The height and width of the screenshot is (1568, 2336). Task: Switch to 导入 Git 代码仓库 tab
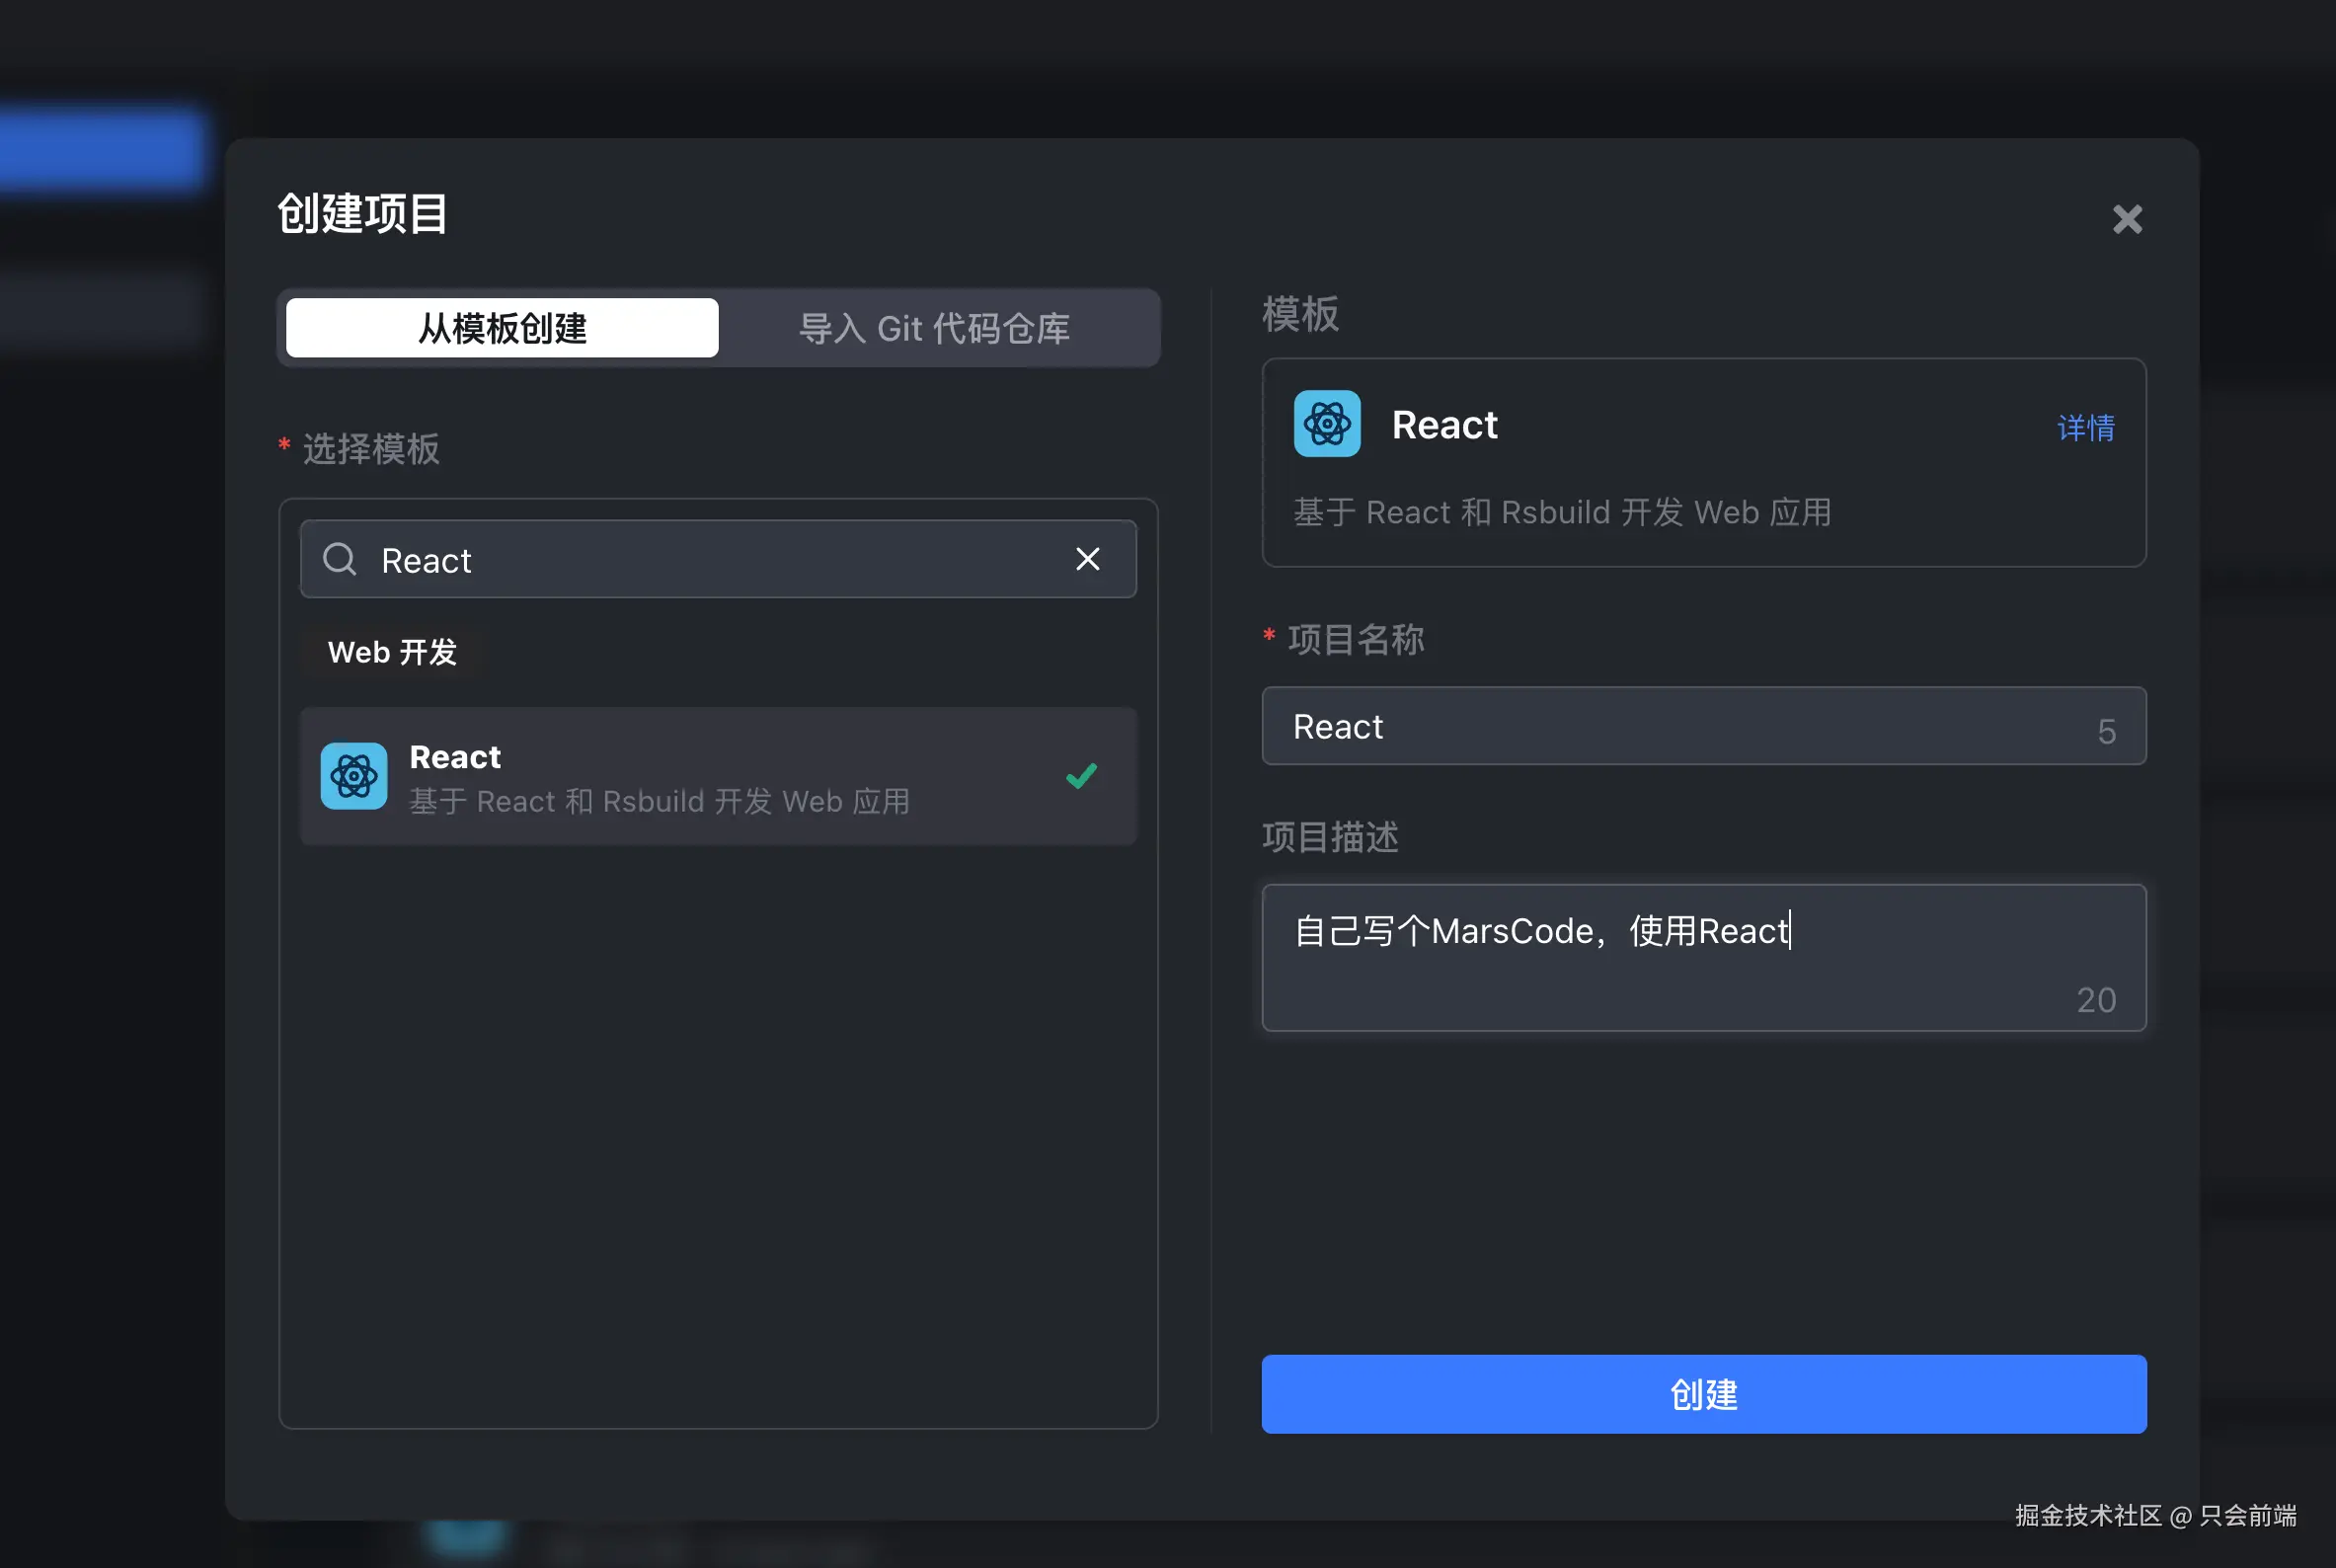click(x=934, y=328)
